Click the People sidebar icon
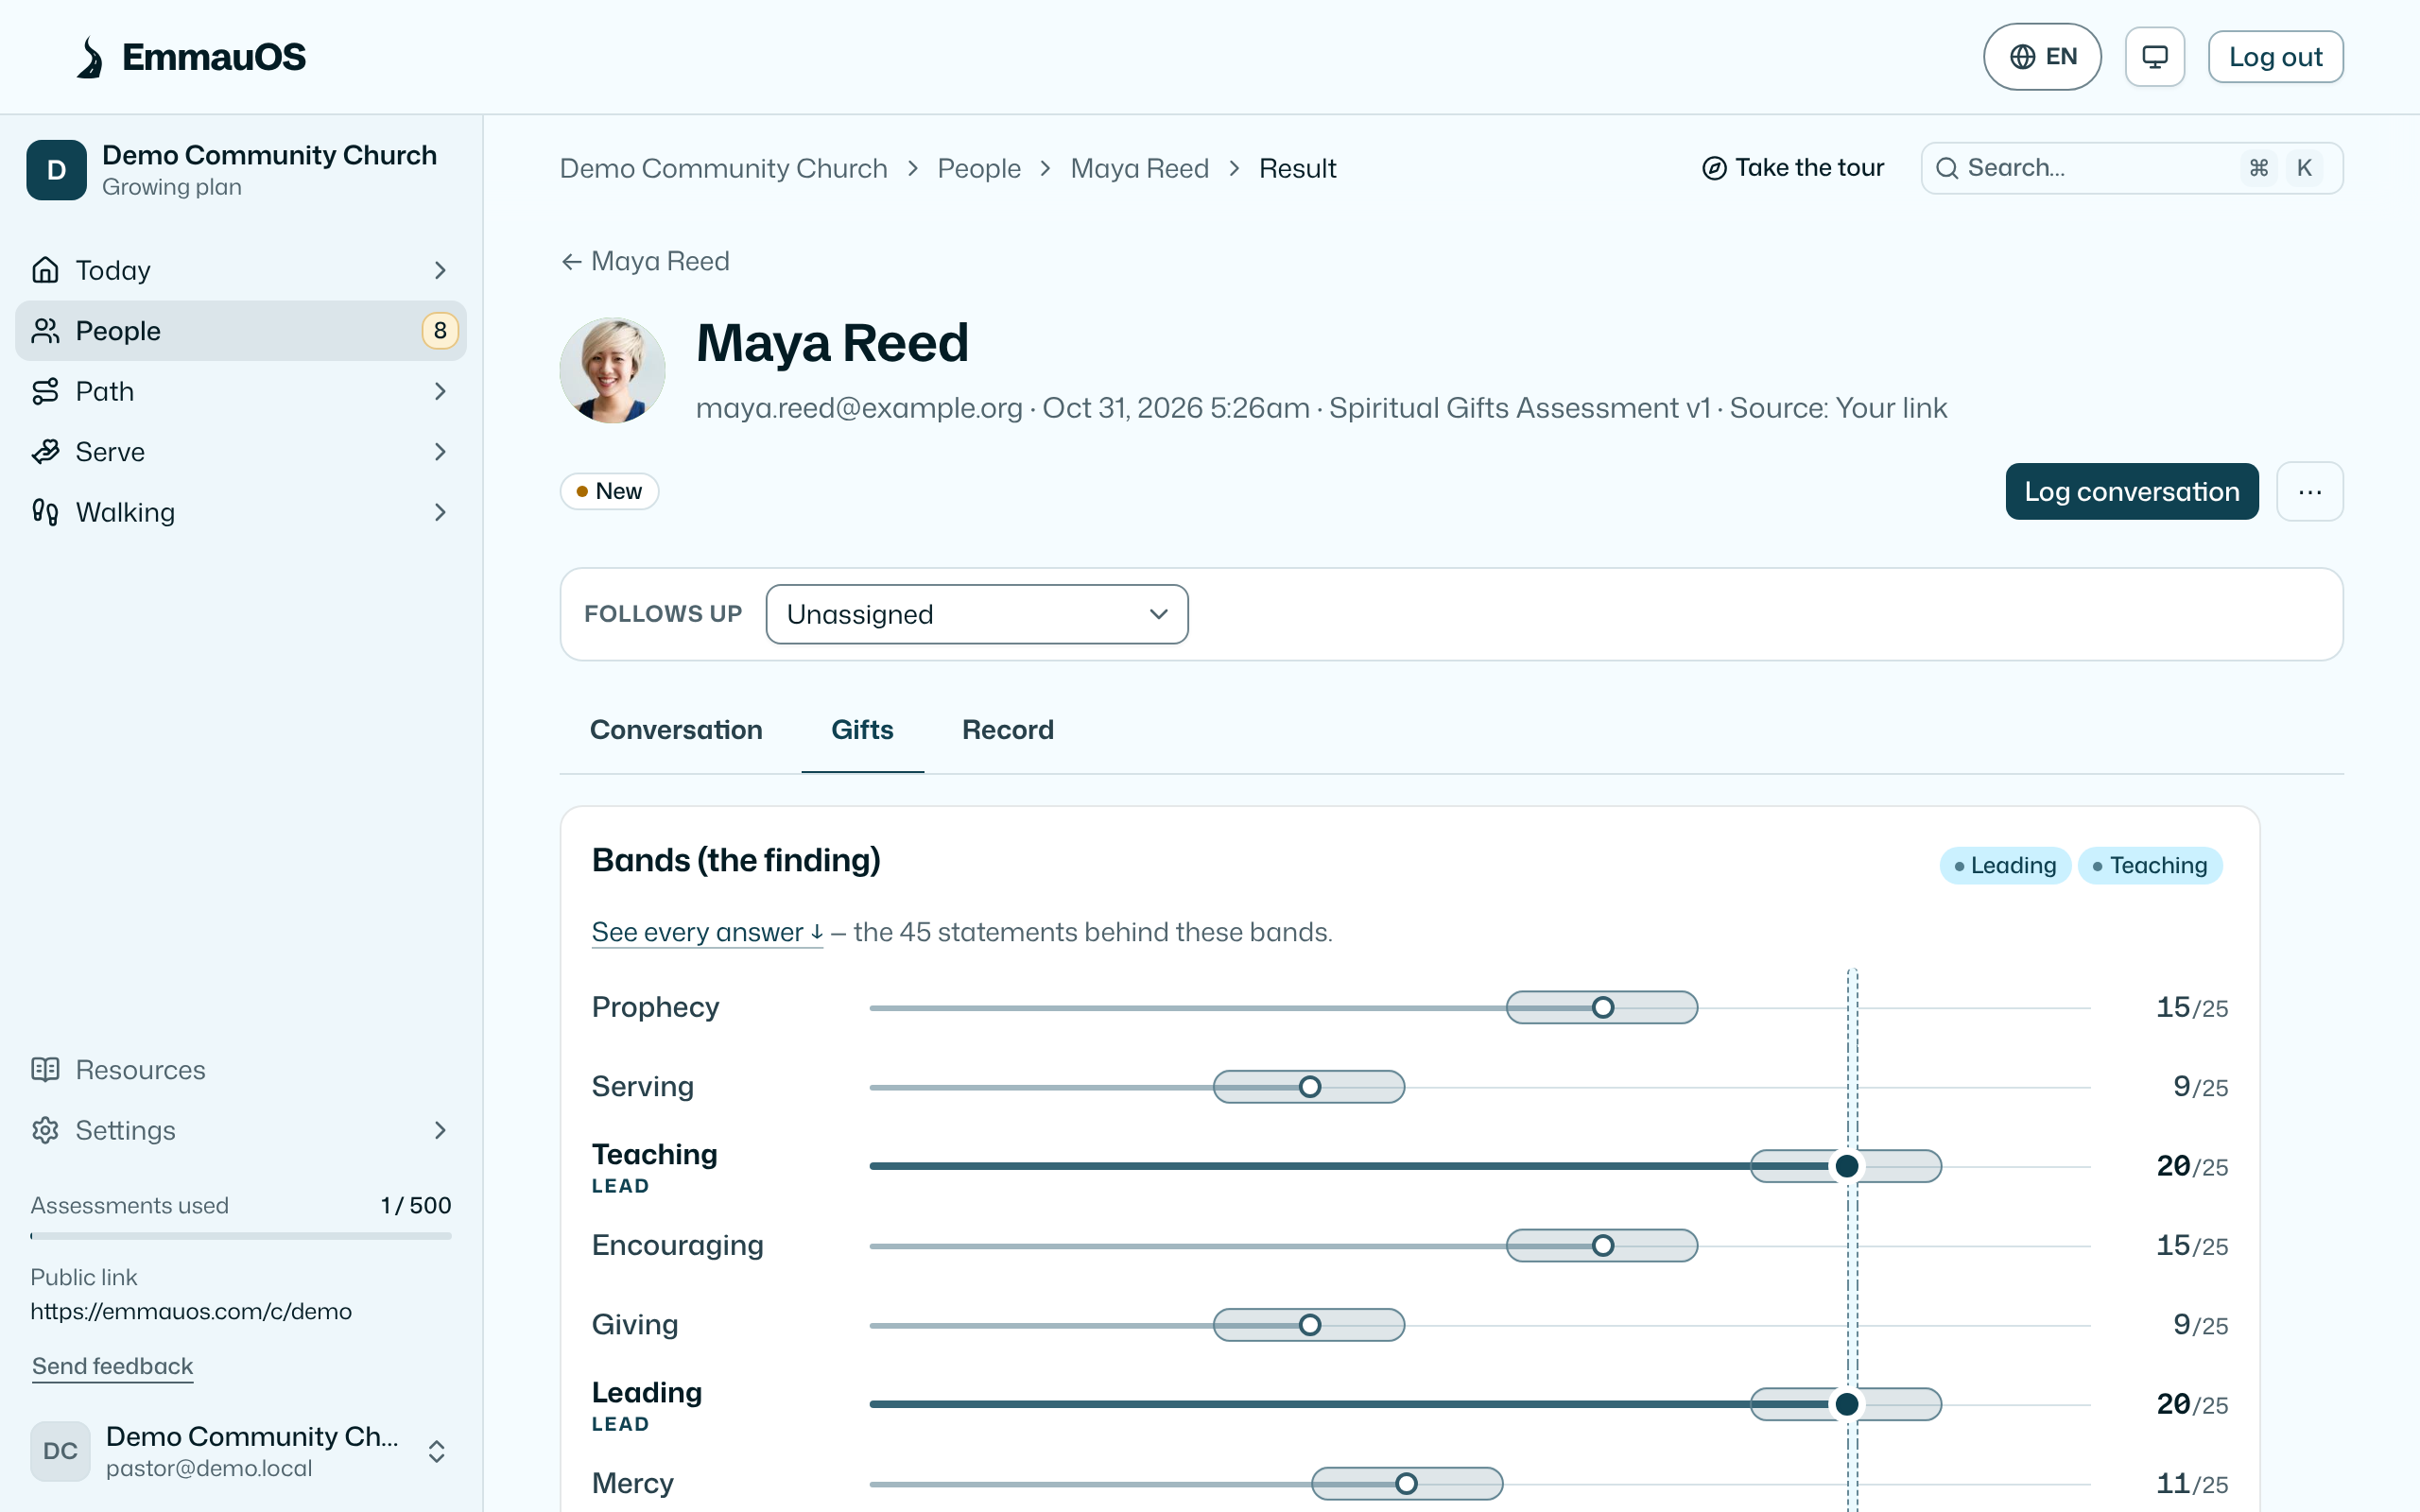 click(45, 331)
